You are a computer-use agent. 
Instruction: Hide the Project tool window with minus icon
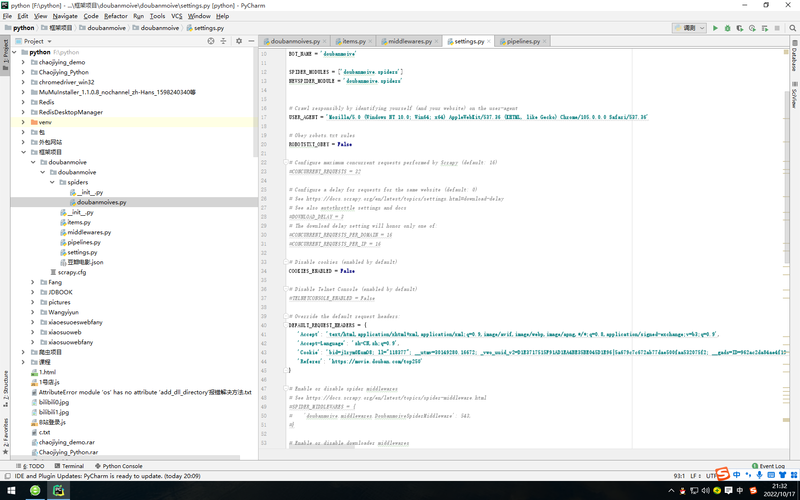(x=251, y=41)
